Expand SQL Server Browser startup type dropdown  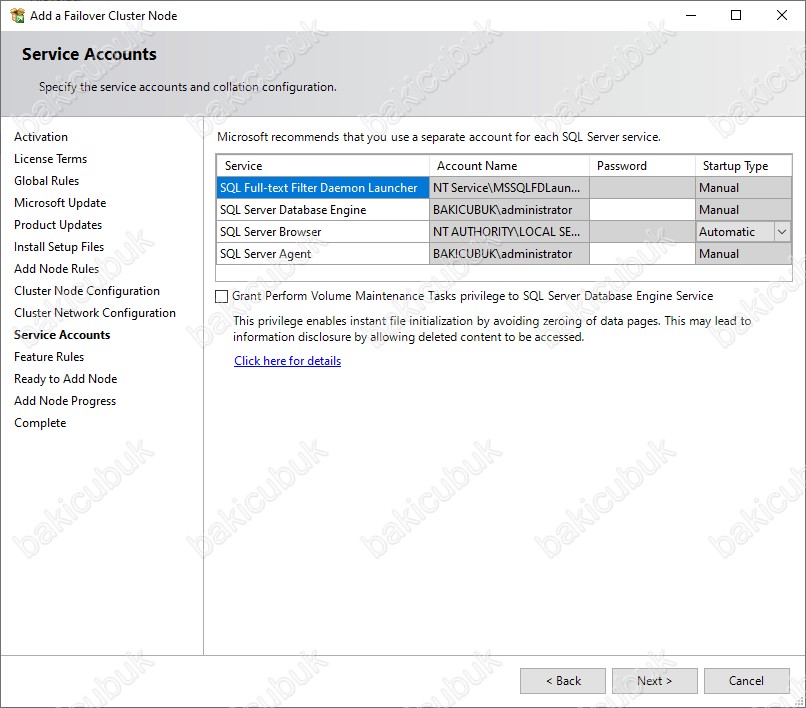(782, 232)
